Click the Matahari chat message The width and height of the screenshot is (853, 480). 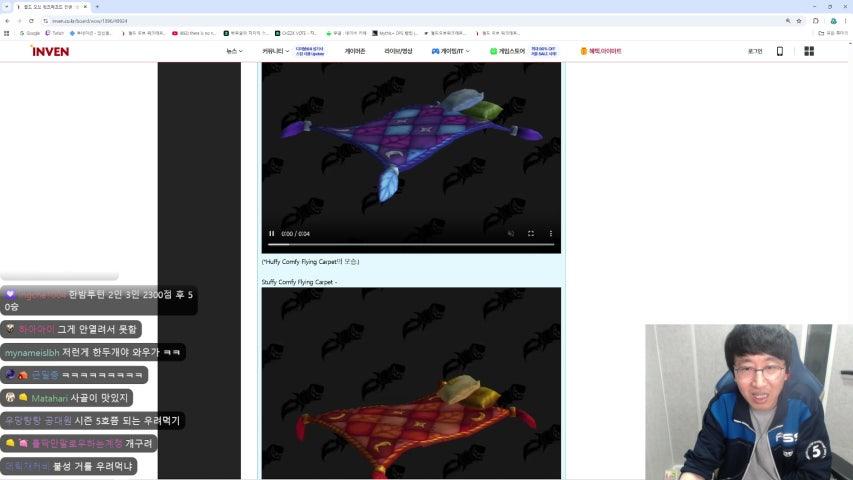point(66,398)
